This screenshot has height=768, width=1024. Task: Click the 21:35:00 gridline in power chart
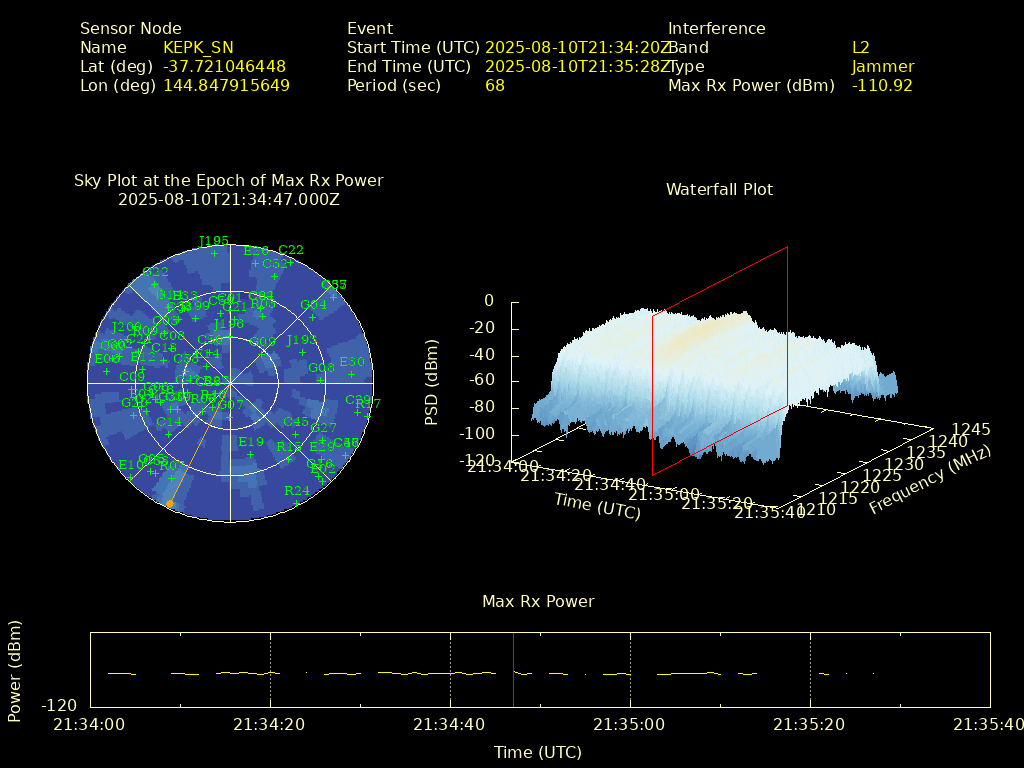point(630,670)
